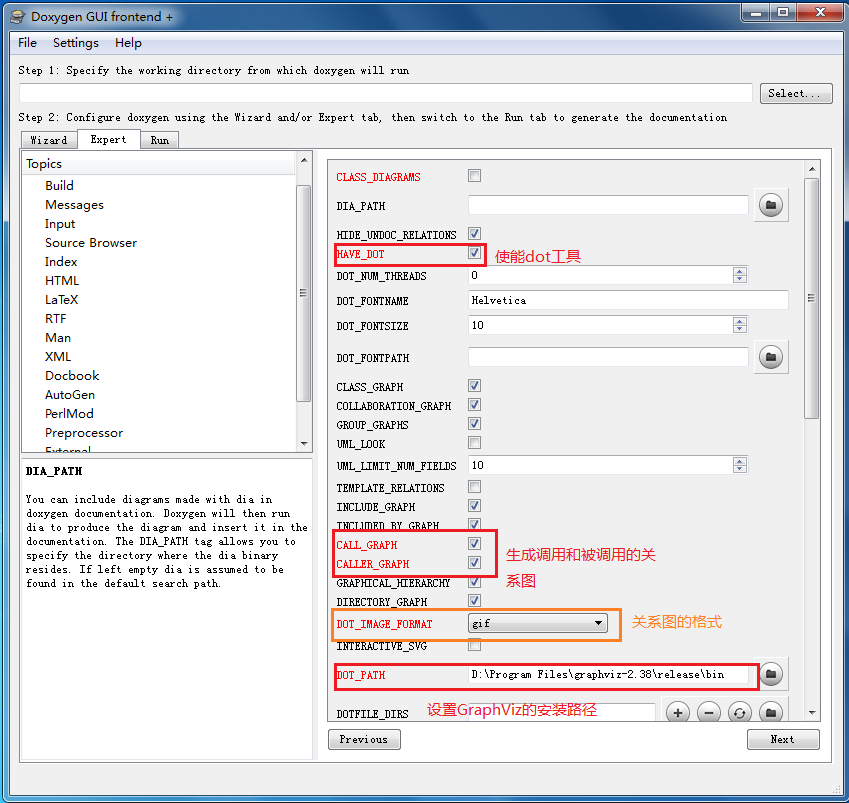The image size is (849, 803).
Task: Toggle INCLUDE_GRAPH checkbox
Action: (x=474, y=505)
